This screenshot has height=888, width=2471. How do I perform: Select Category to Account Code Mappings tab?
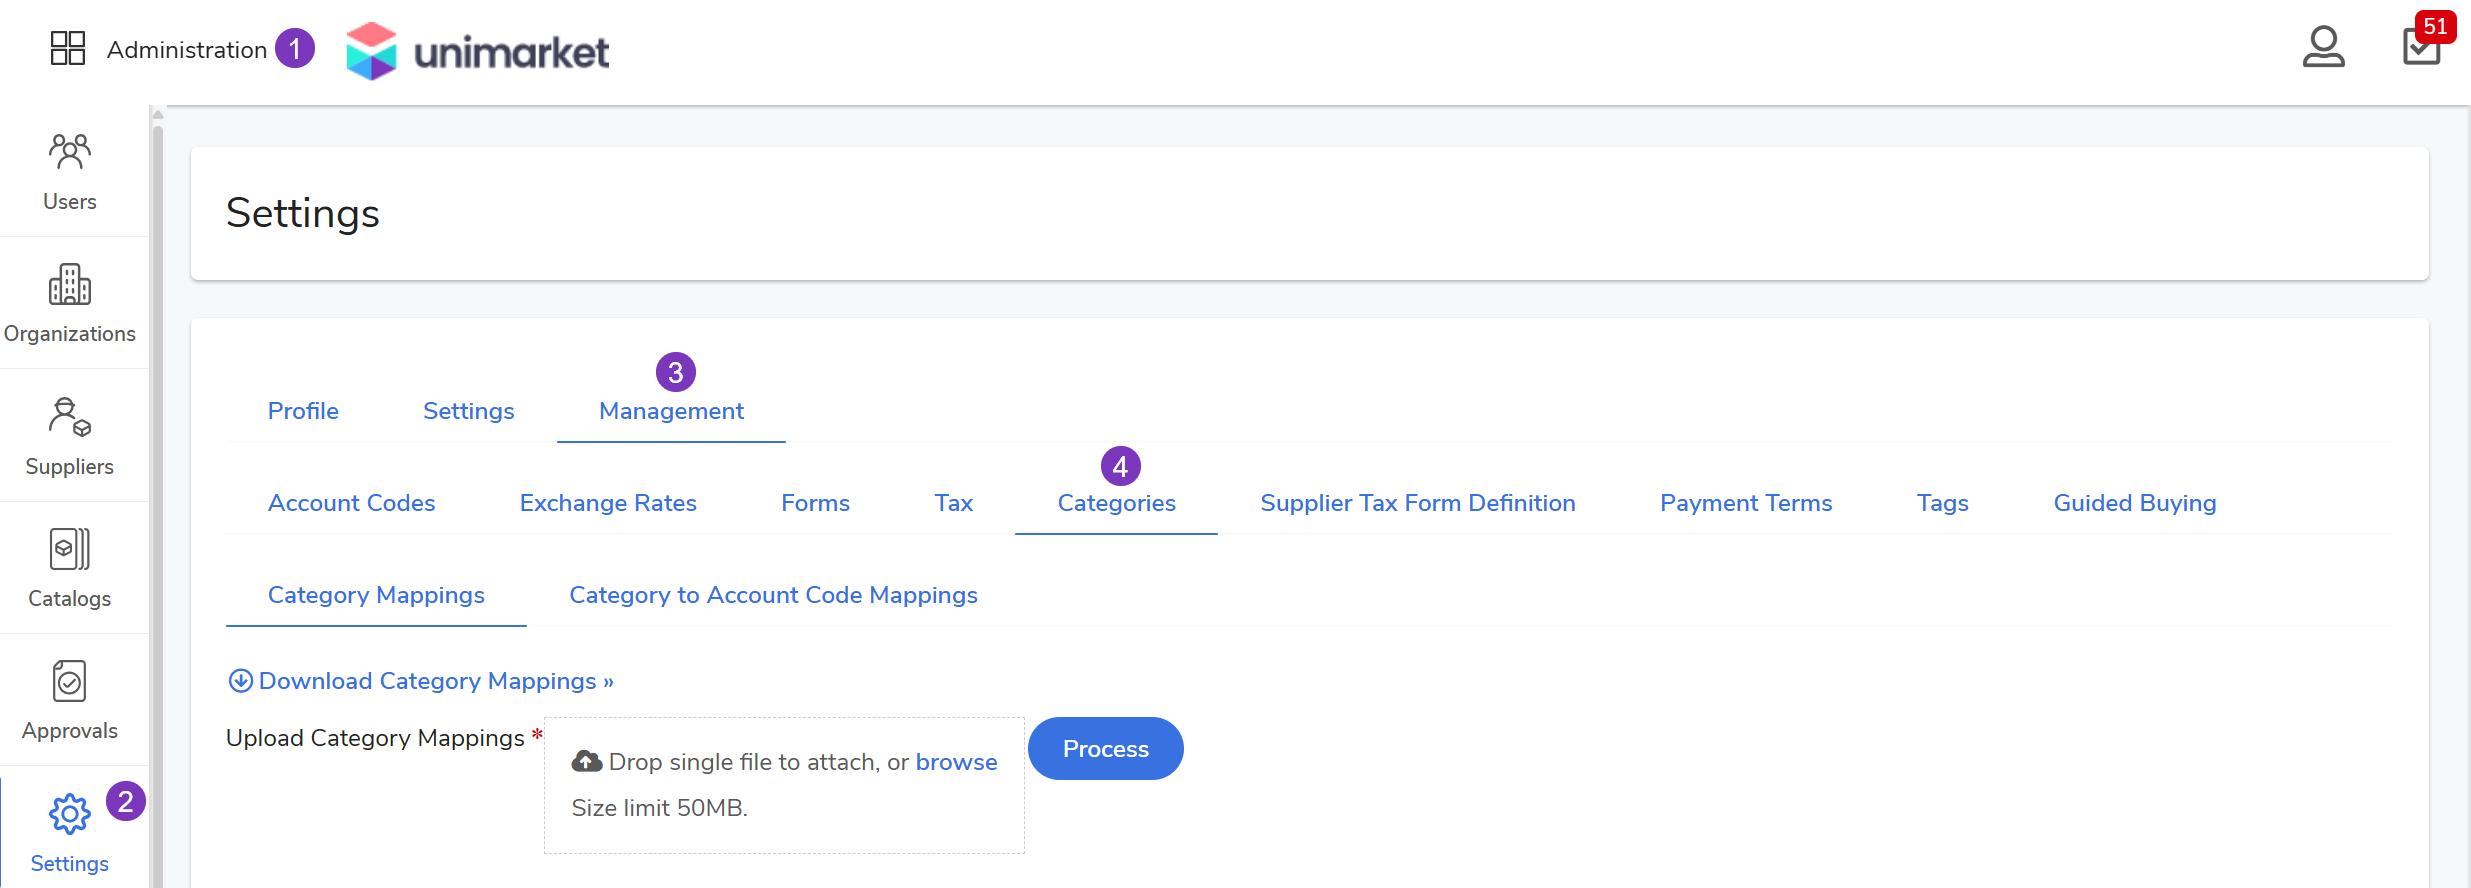(x=773, y=595)
